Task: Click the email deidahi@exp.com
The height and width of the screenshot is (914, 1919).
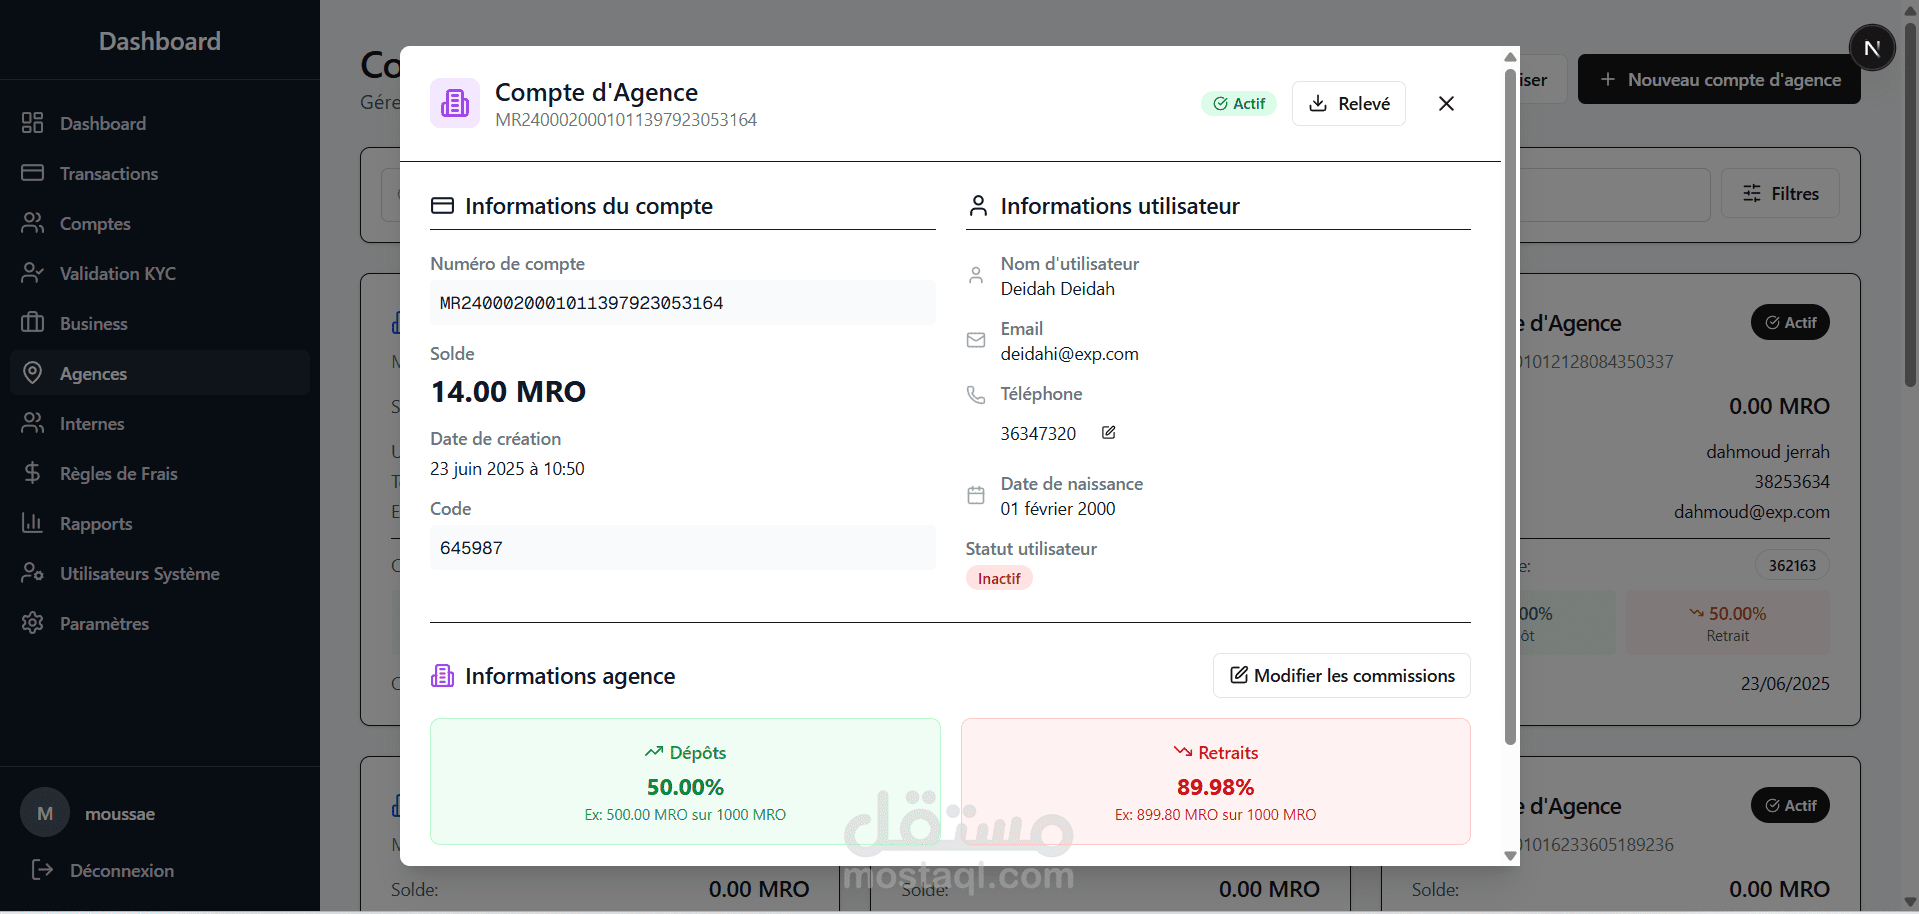Action: coord(1069,353)
